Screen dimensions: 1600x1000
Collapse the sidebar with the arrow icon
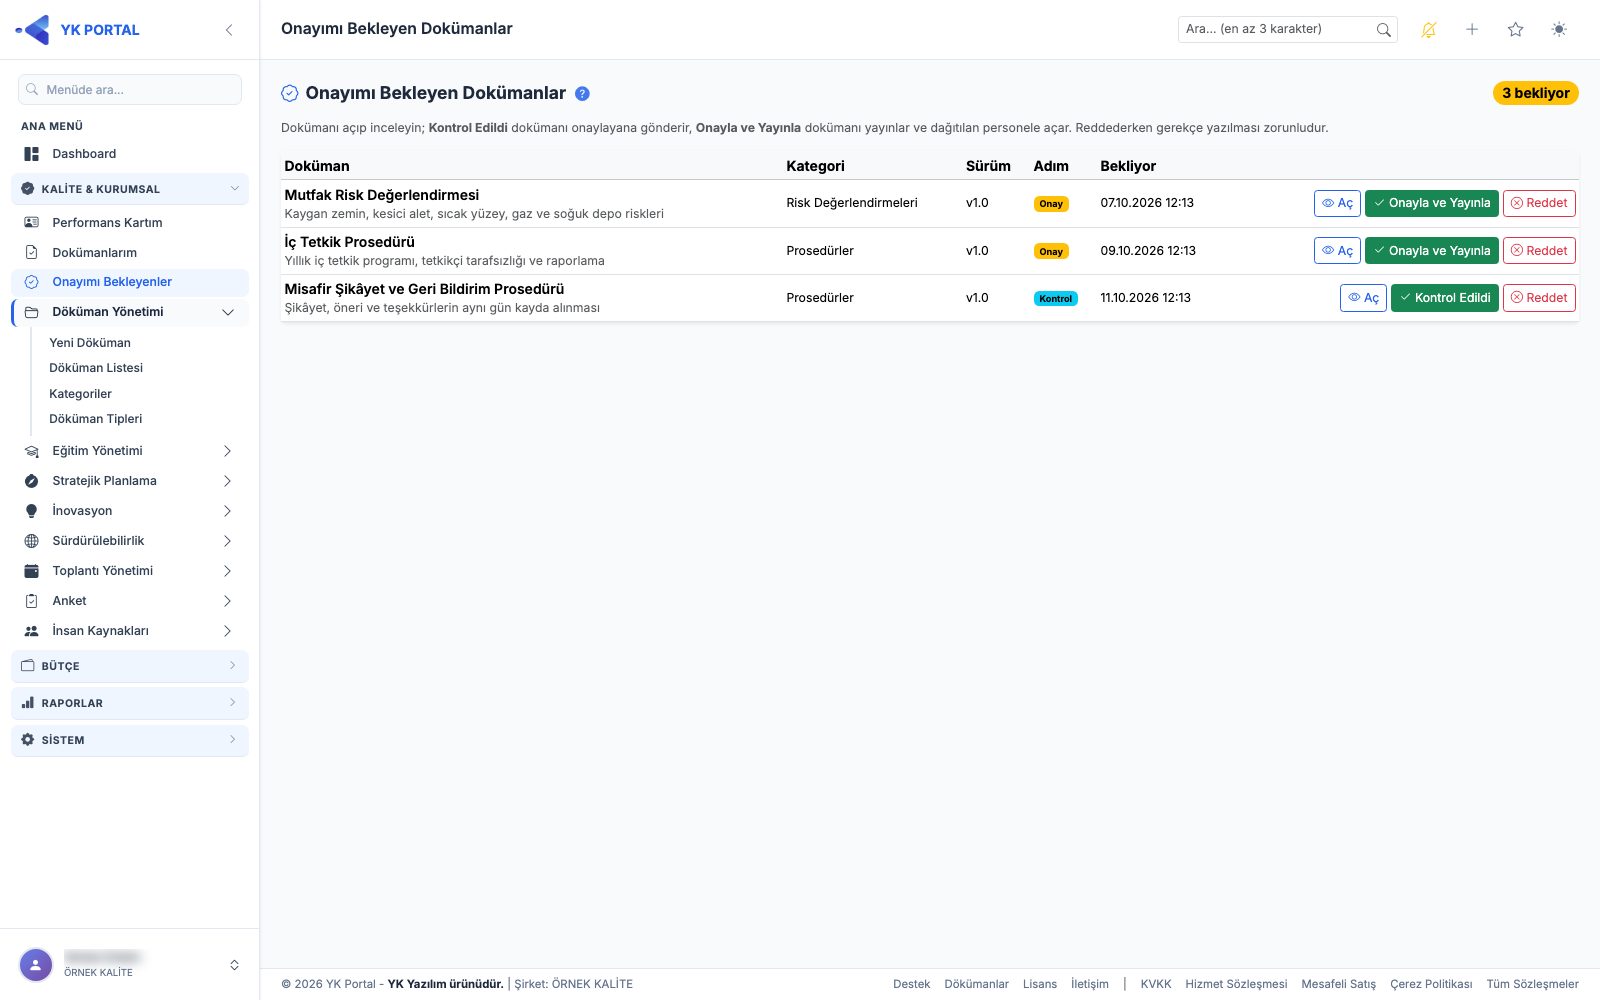[229, 30]
